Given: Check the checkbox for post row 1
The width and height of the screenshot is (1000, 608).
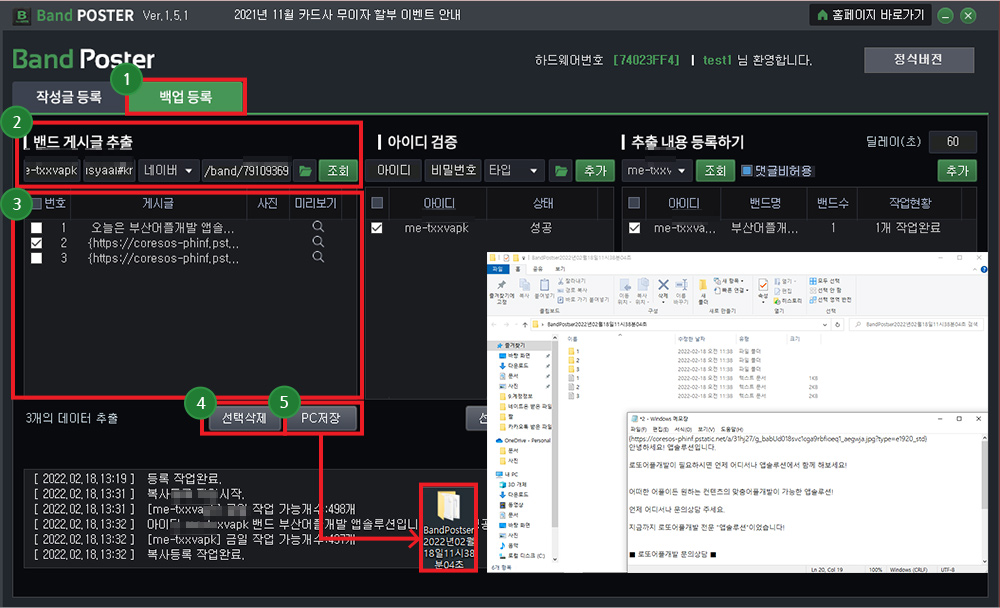Looking at the screenshot, I should tap(36, 227).
